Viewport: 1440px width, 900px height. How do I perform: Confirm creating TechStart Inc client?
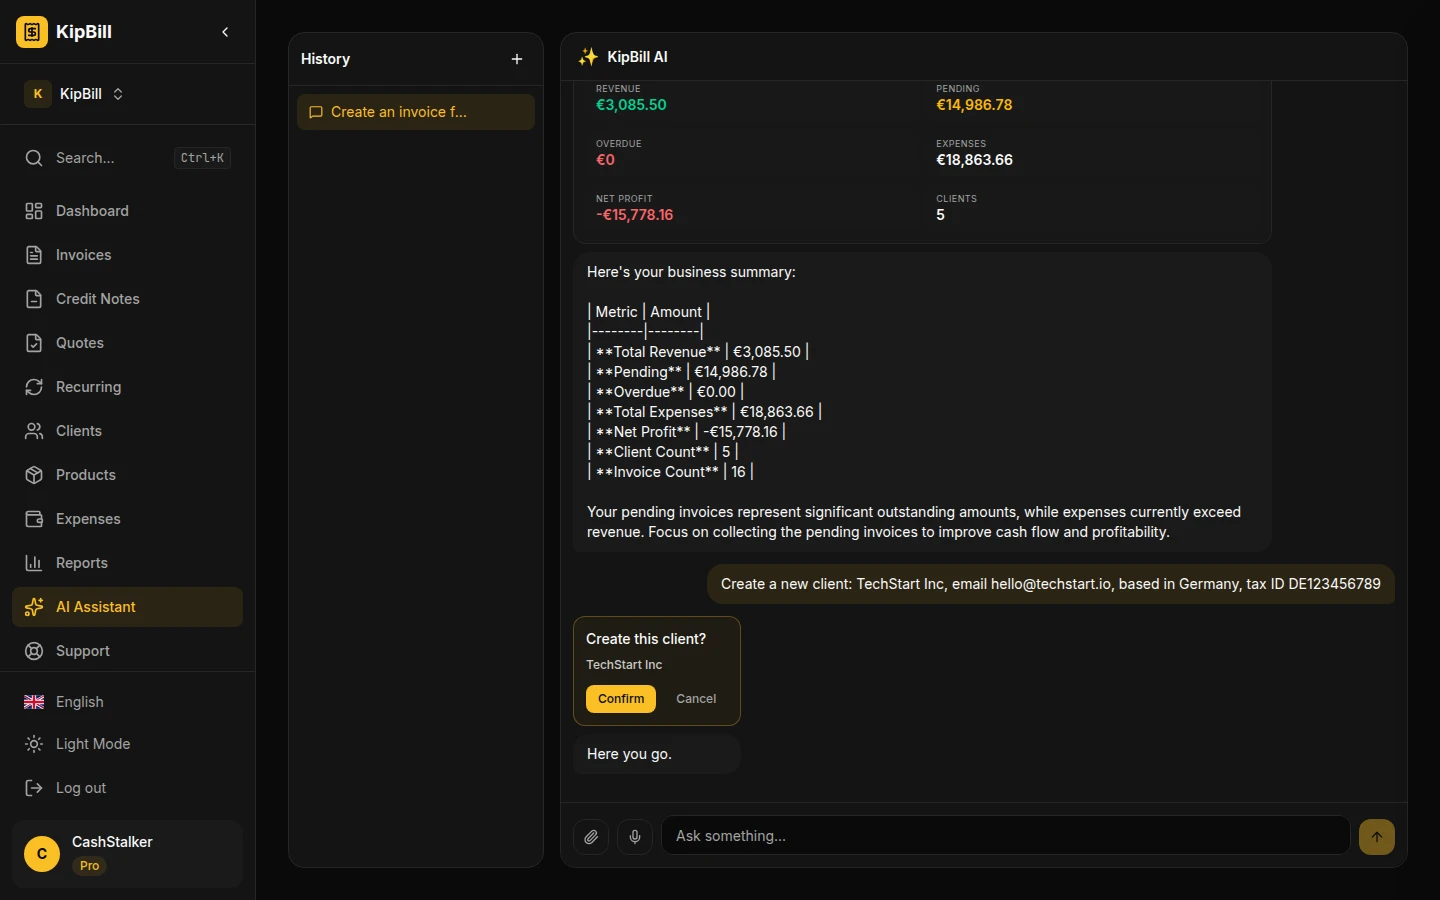(620, 699)
